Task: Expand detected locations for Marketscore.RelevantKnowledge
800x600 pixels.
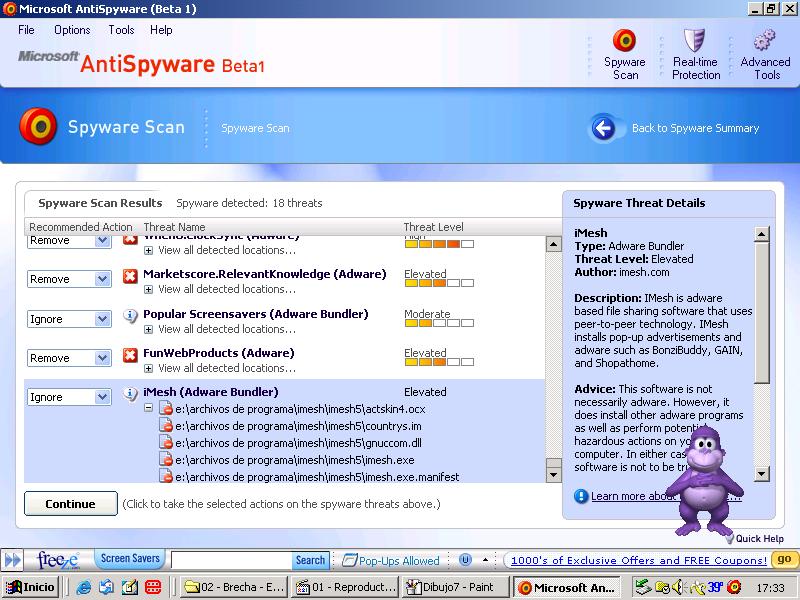Action: (x=148, y=290)
